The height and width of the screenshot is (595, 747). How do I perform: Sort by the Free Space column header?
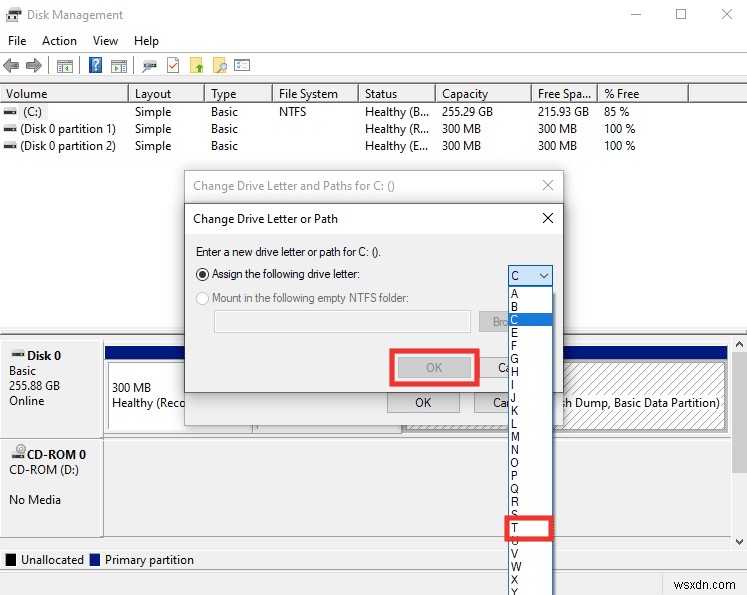tap(565, 94)
